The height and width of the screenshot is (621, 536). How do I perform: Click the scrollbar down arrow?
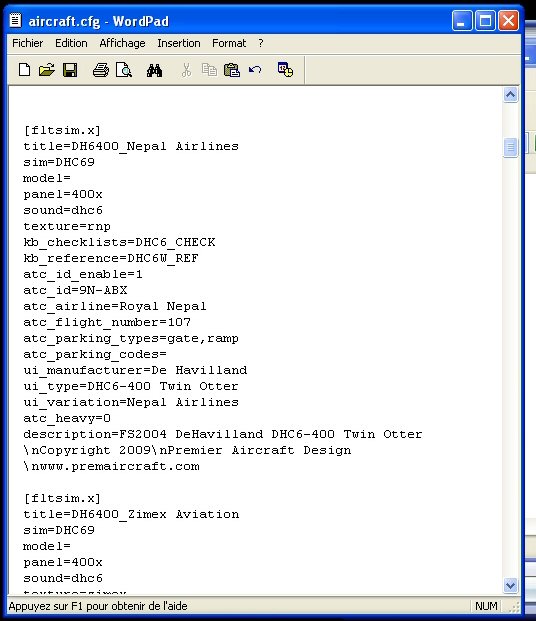pyautogui.click(x=510, y=585)
